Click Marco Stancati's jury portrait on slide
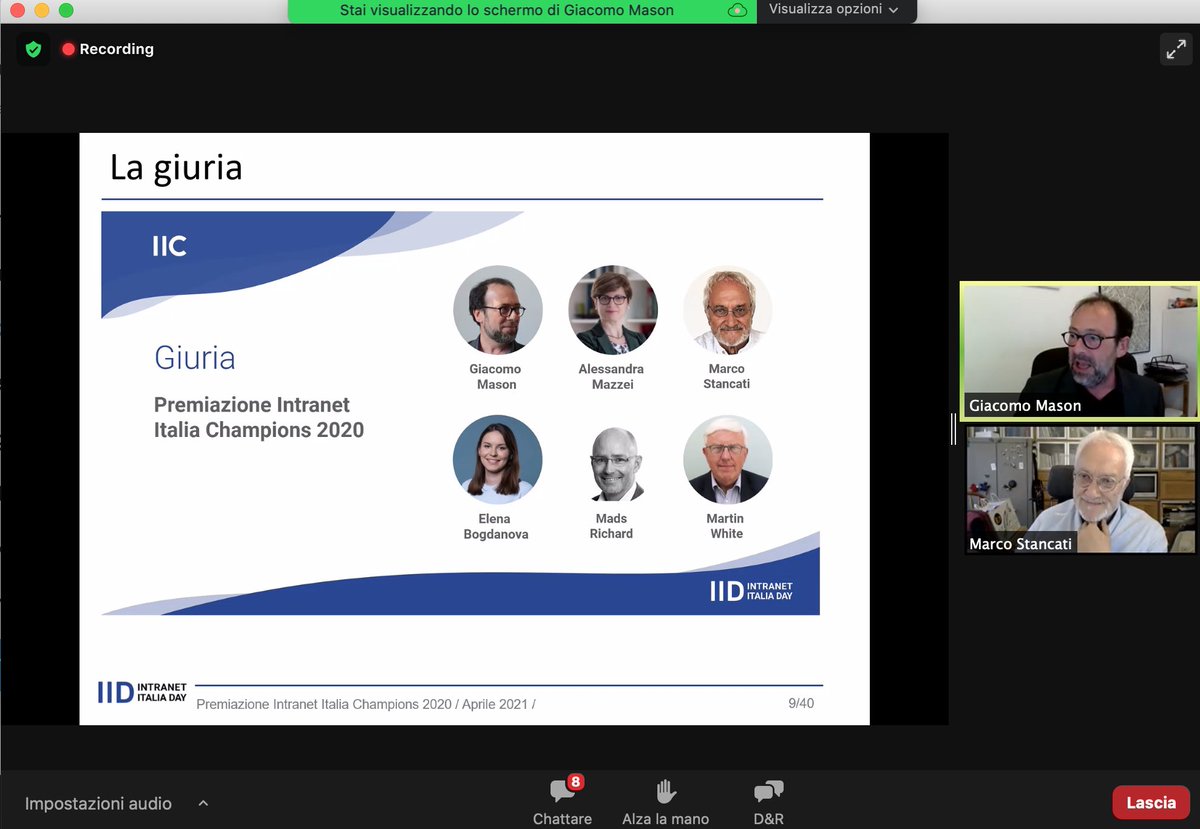The width and height of the screenshot is (1200, 829). (x=727, y=310)
